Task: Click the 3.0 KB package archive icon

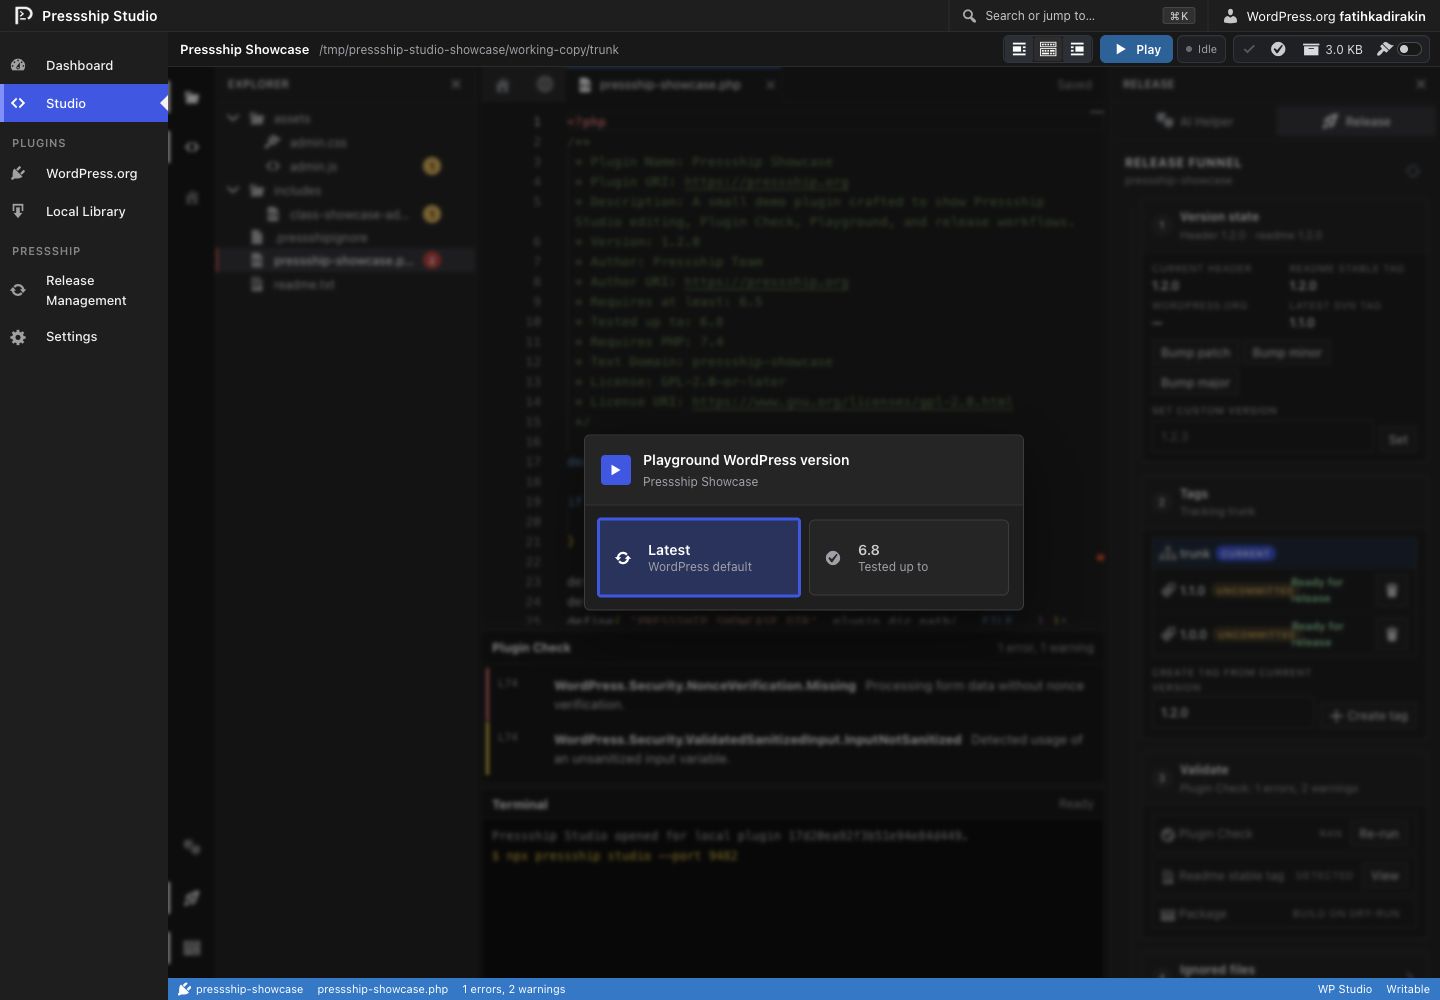Action: tap(1311, 49)
